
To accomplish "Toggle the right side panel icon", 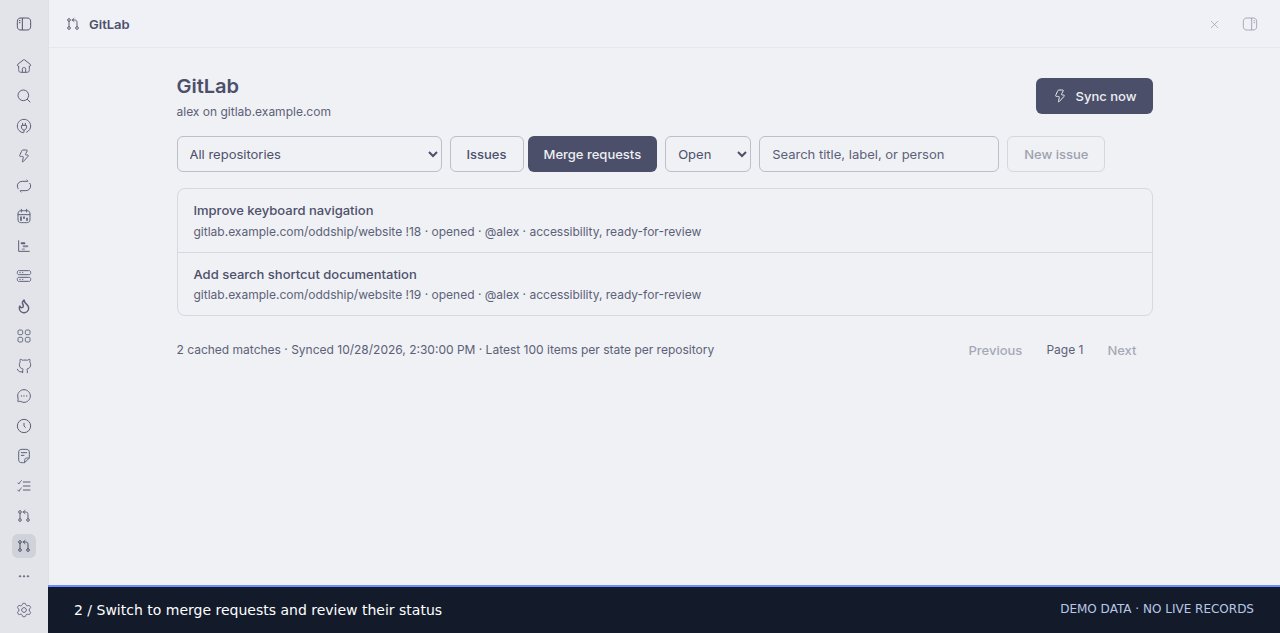I will point(1249,24).
